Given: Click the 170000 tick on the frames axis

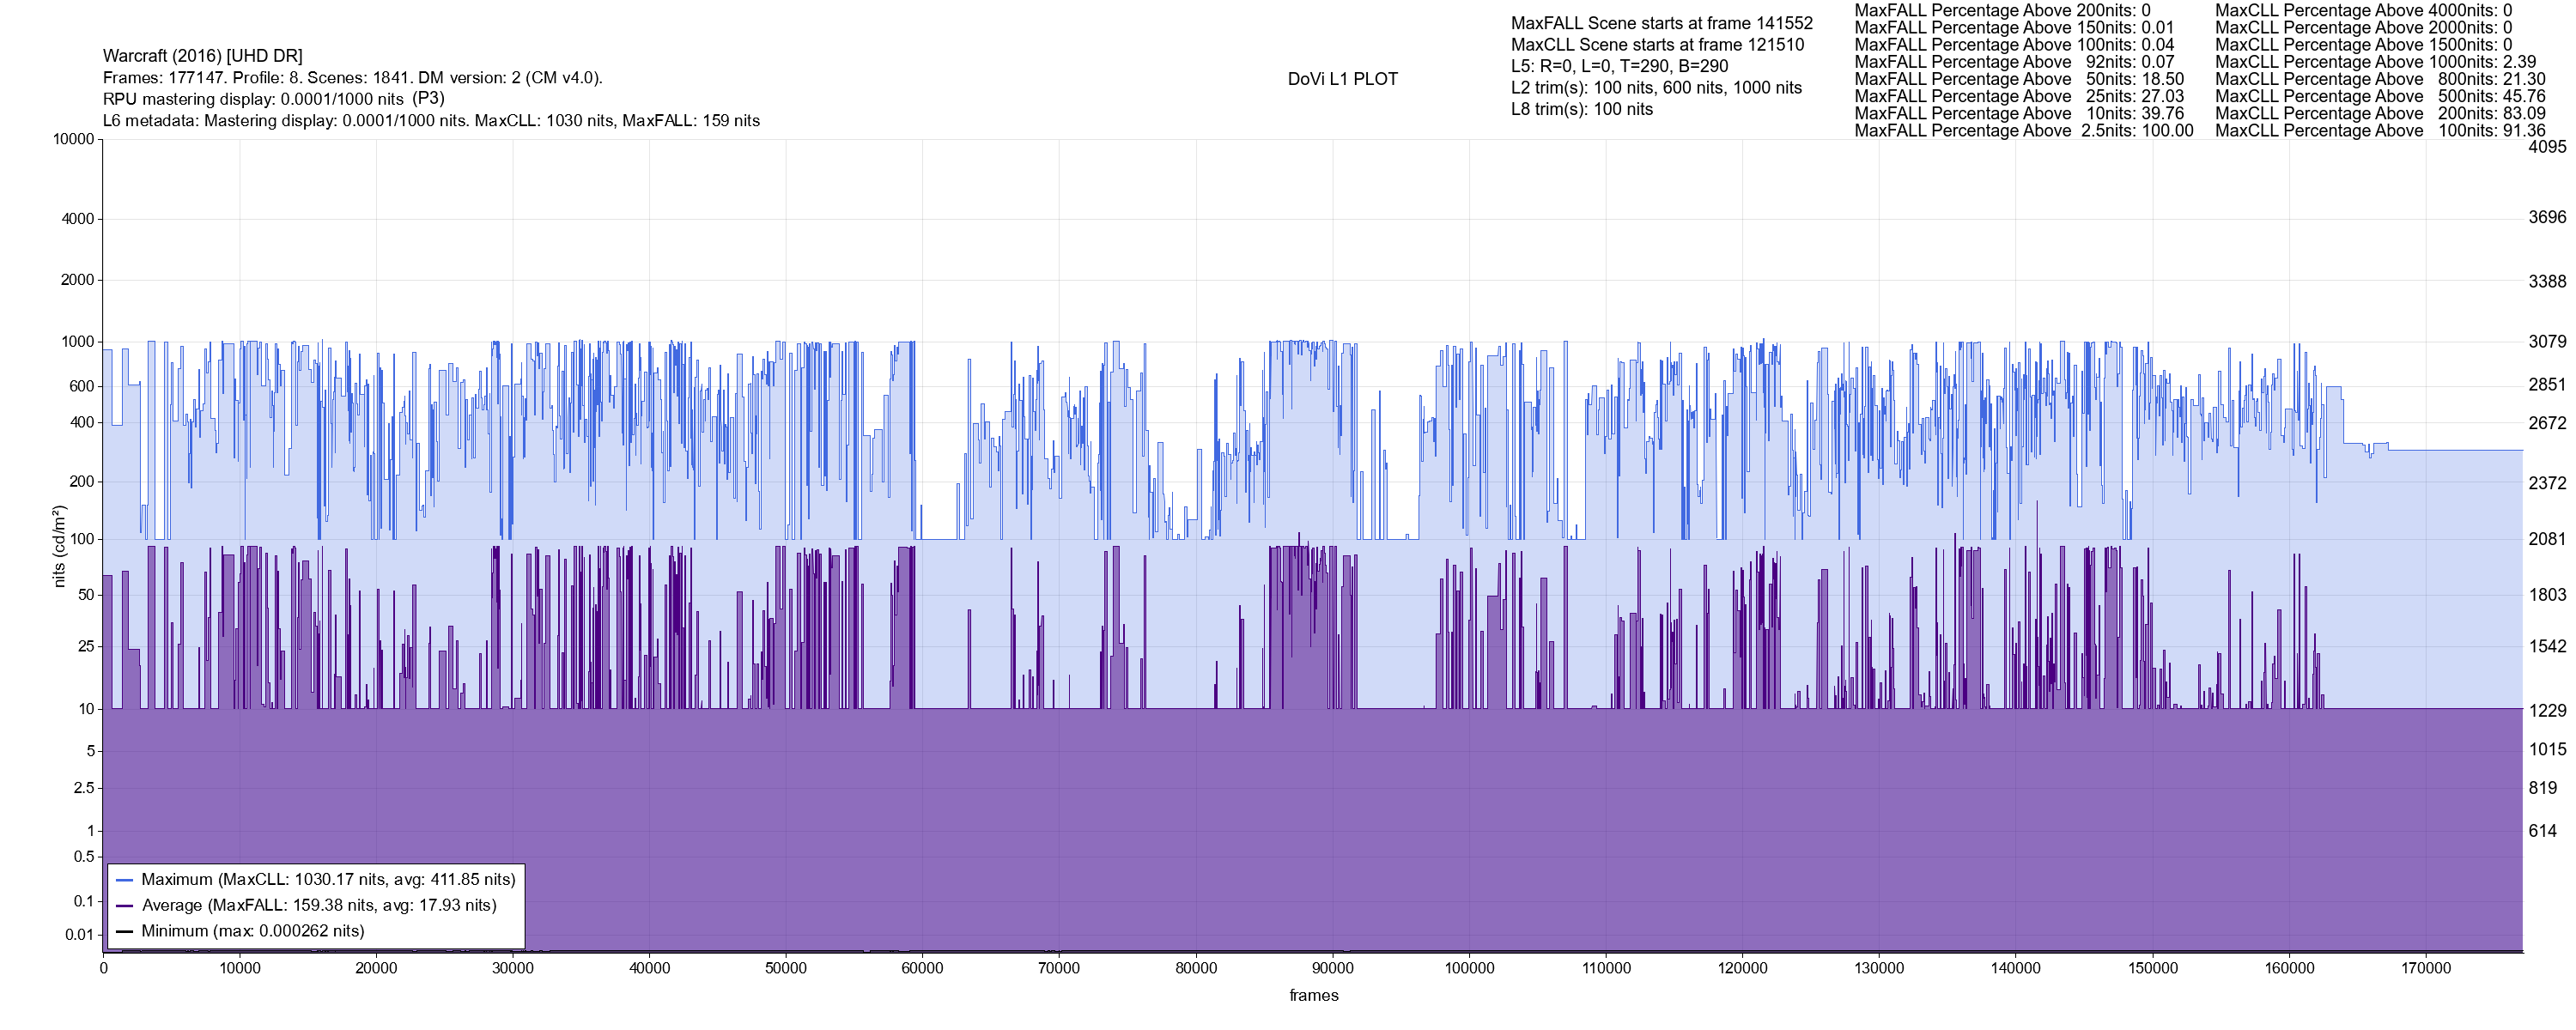Looking at the screenshot, I should click(x=2425, y=968).
